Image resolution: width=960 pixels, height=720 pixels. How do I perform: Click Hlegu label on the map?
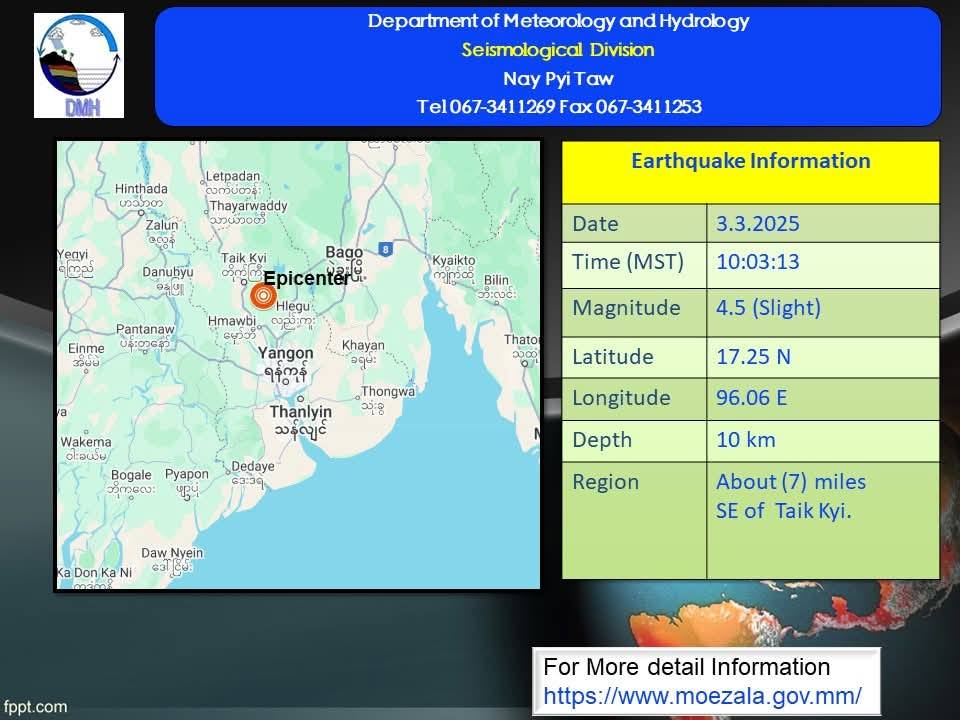[x=293, y=306]
